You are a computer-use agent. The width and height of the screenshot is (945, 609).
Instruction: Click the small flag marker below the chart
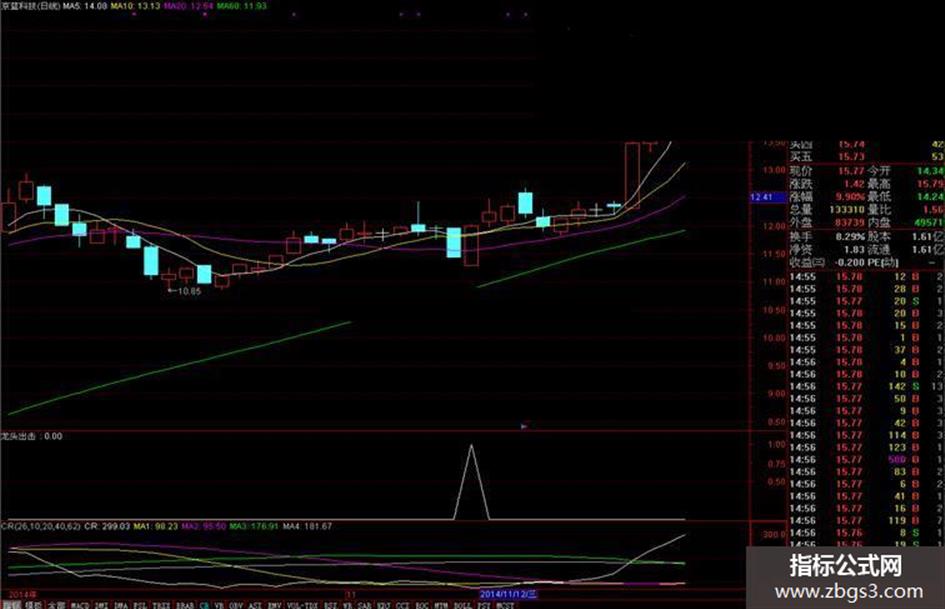tap(524, 426)
